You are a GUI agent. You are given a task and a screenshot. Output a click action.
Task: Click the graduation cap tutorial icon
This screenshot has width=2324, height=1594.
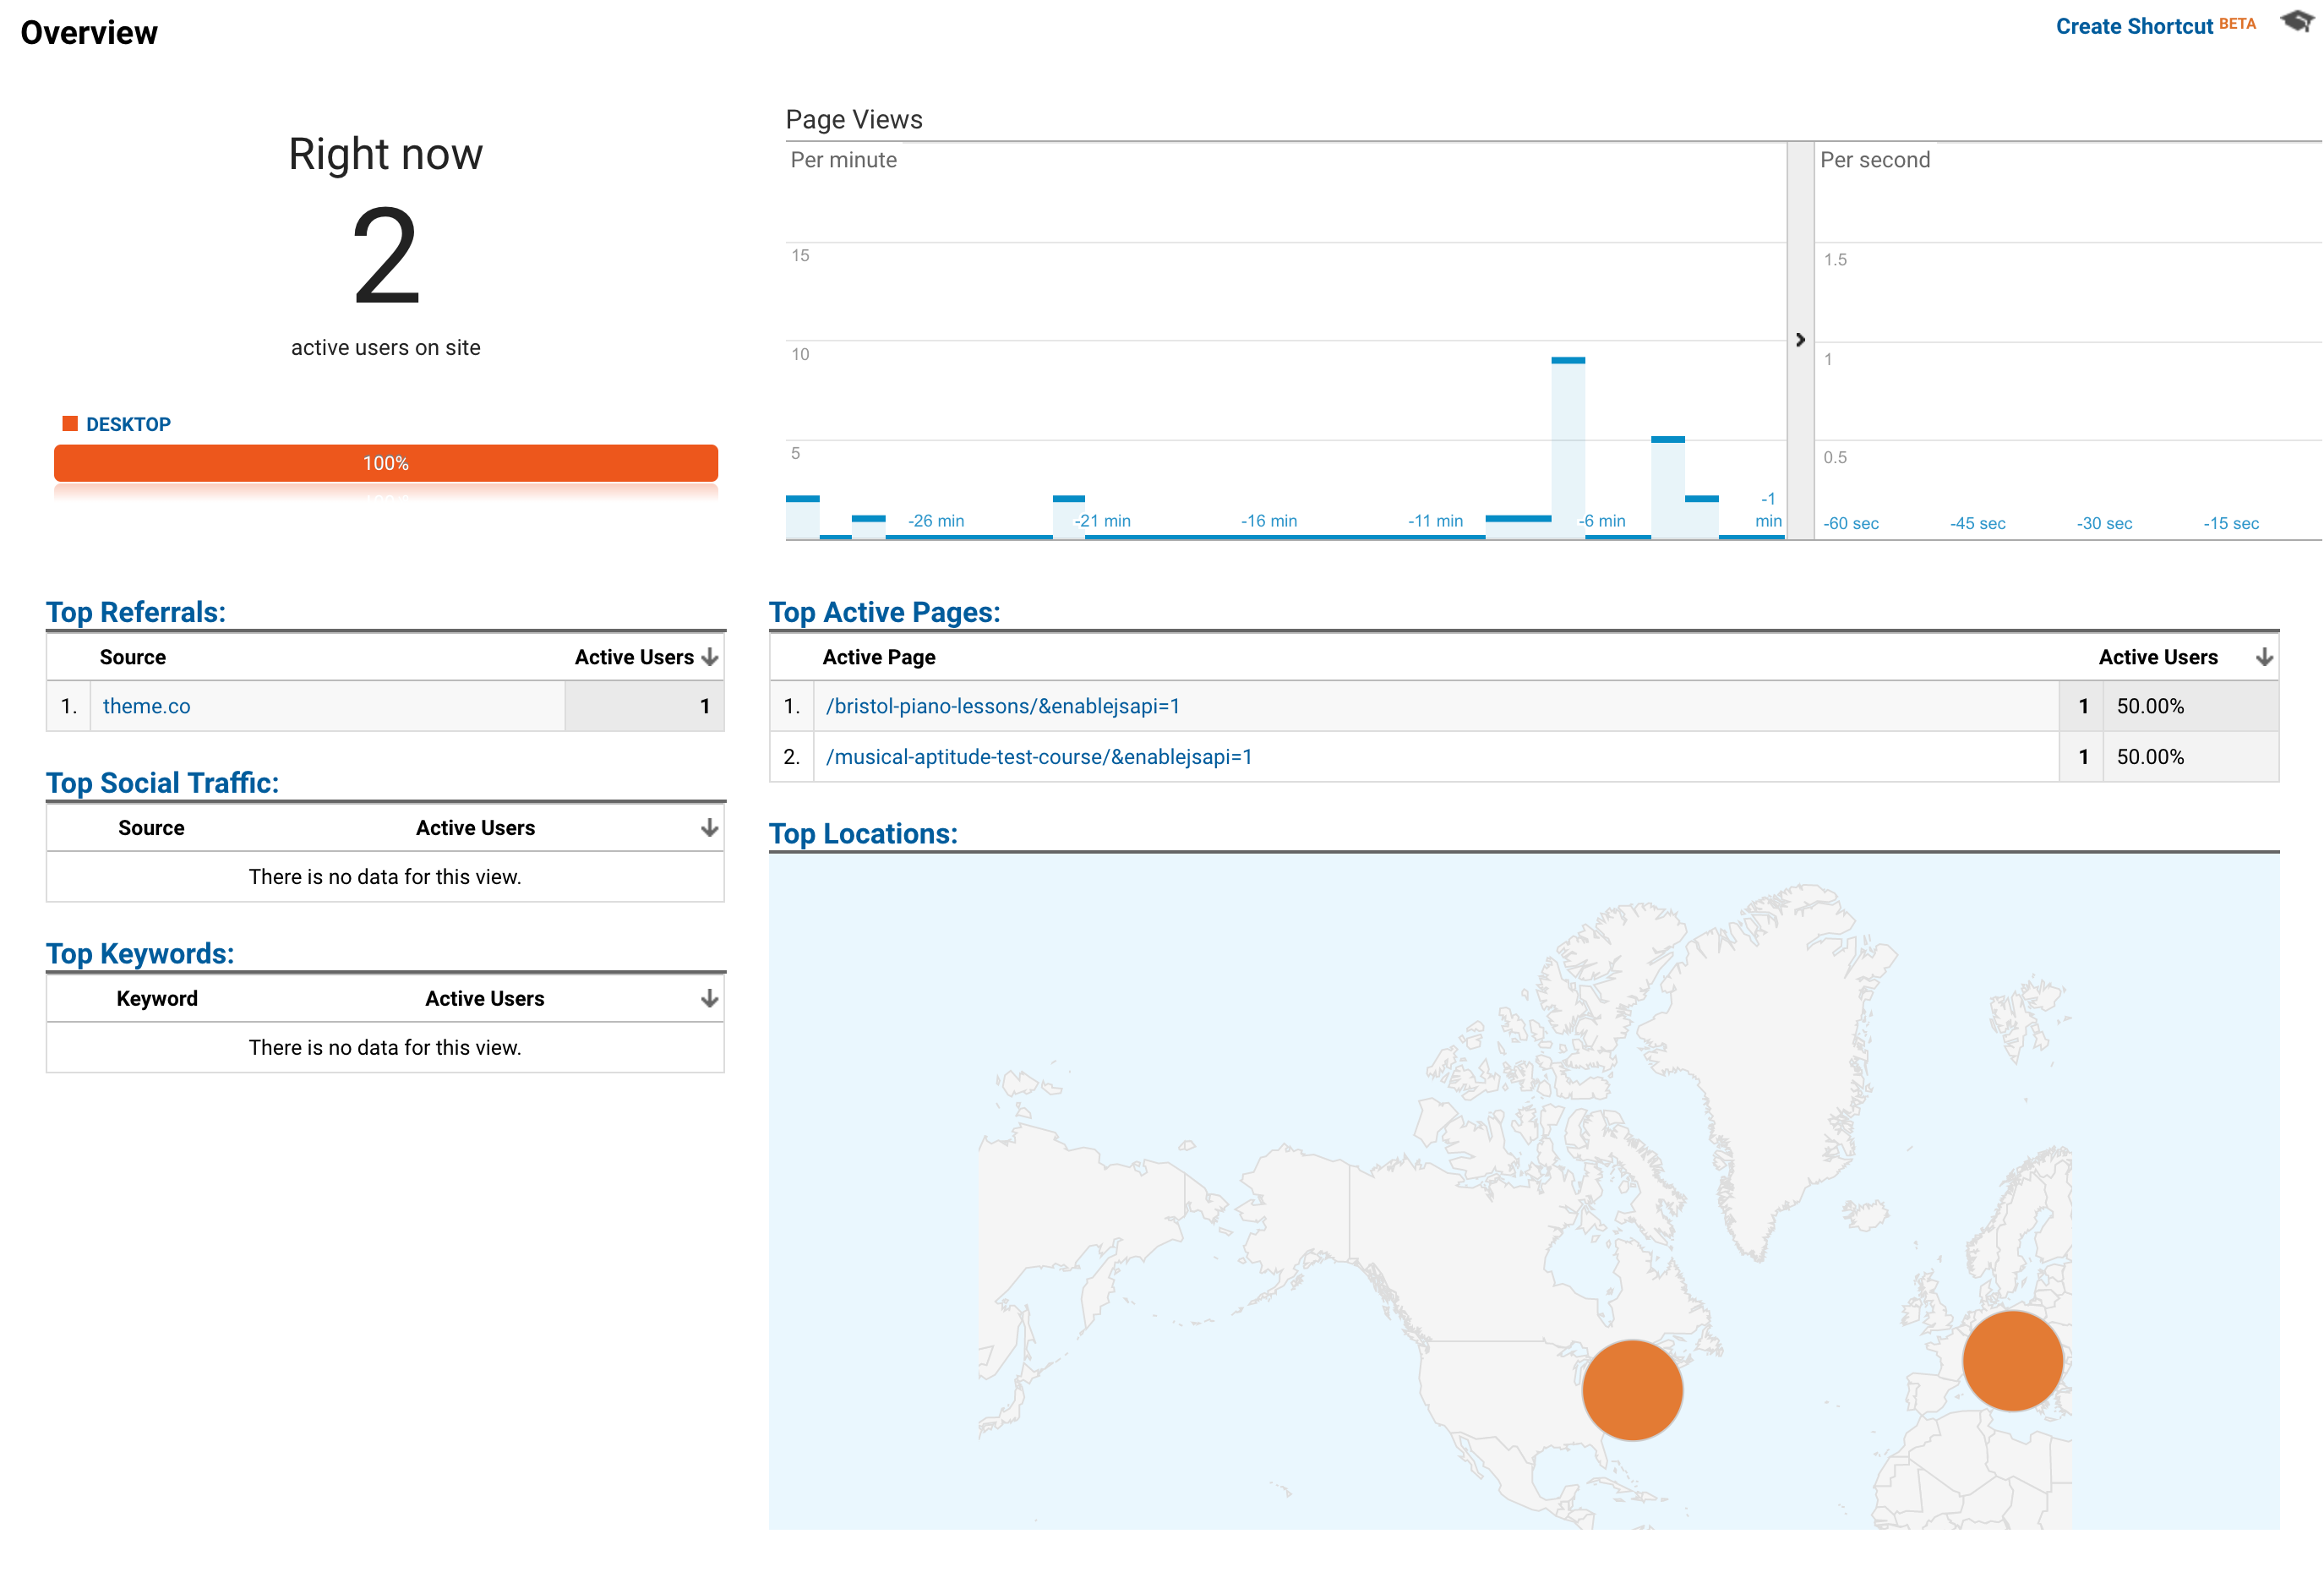tap(2295, 21)
